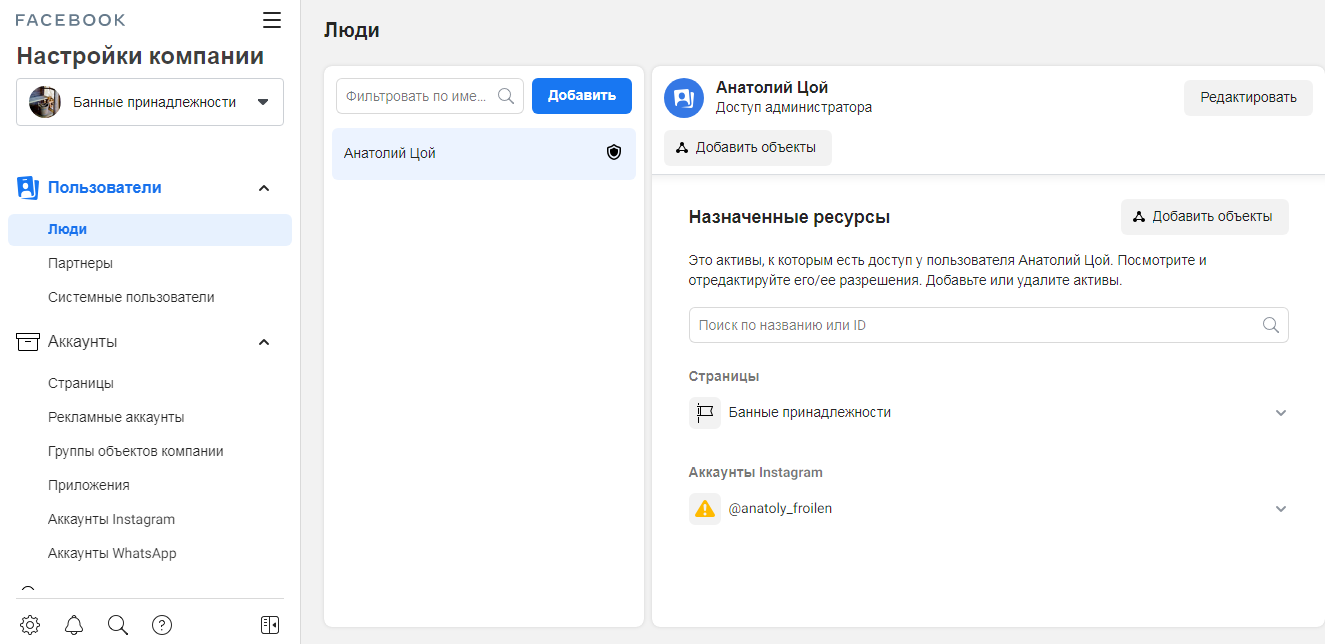This screenshot has height=644, width=1325.
Task: Click the blue Добавить button
Action: pyautogui.click(x=582, y=96)
